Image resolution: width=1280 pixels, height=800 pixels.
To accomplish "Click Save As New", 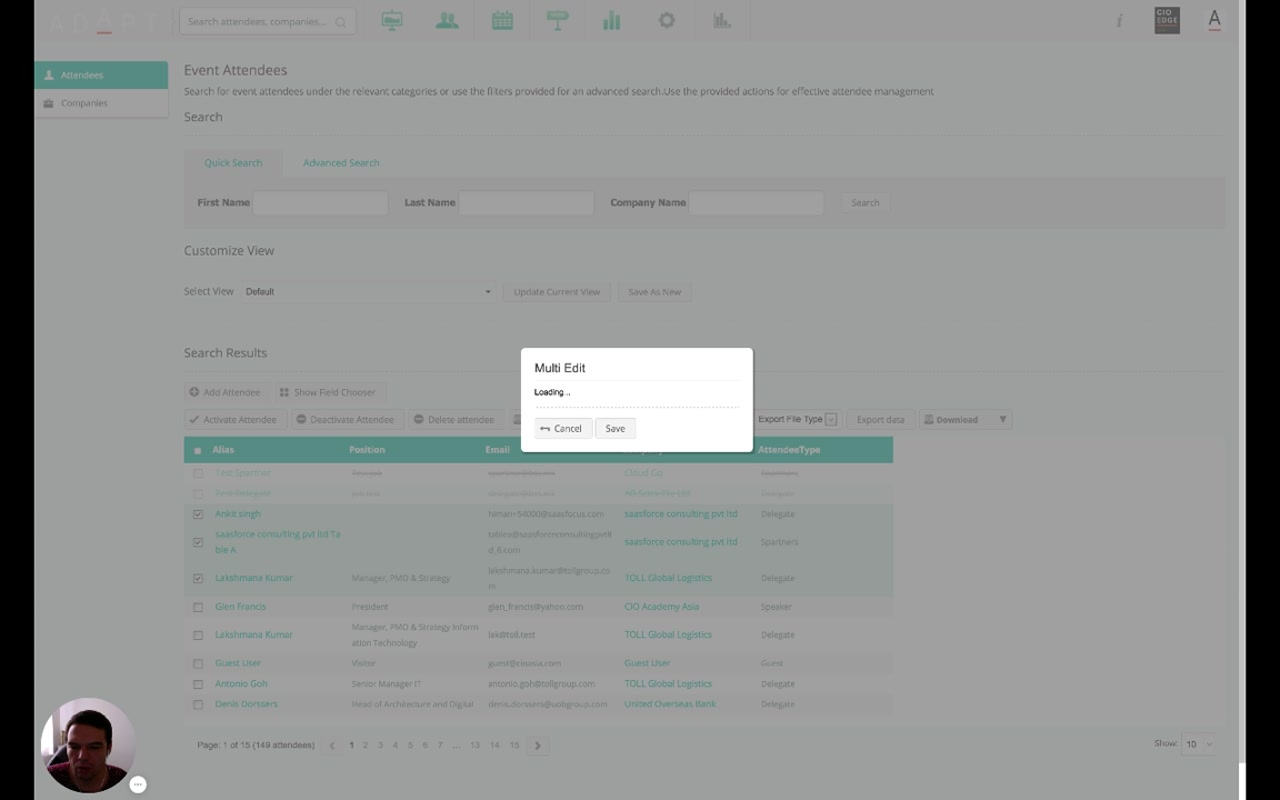I will point(654,292).
